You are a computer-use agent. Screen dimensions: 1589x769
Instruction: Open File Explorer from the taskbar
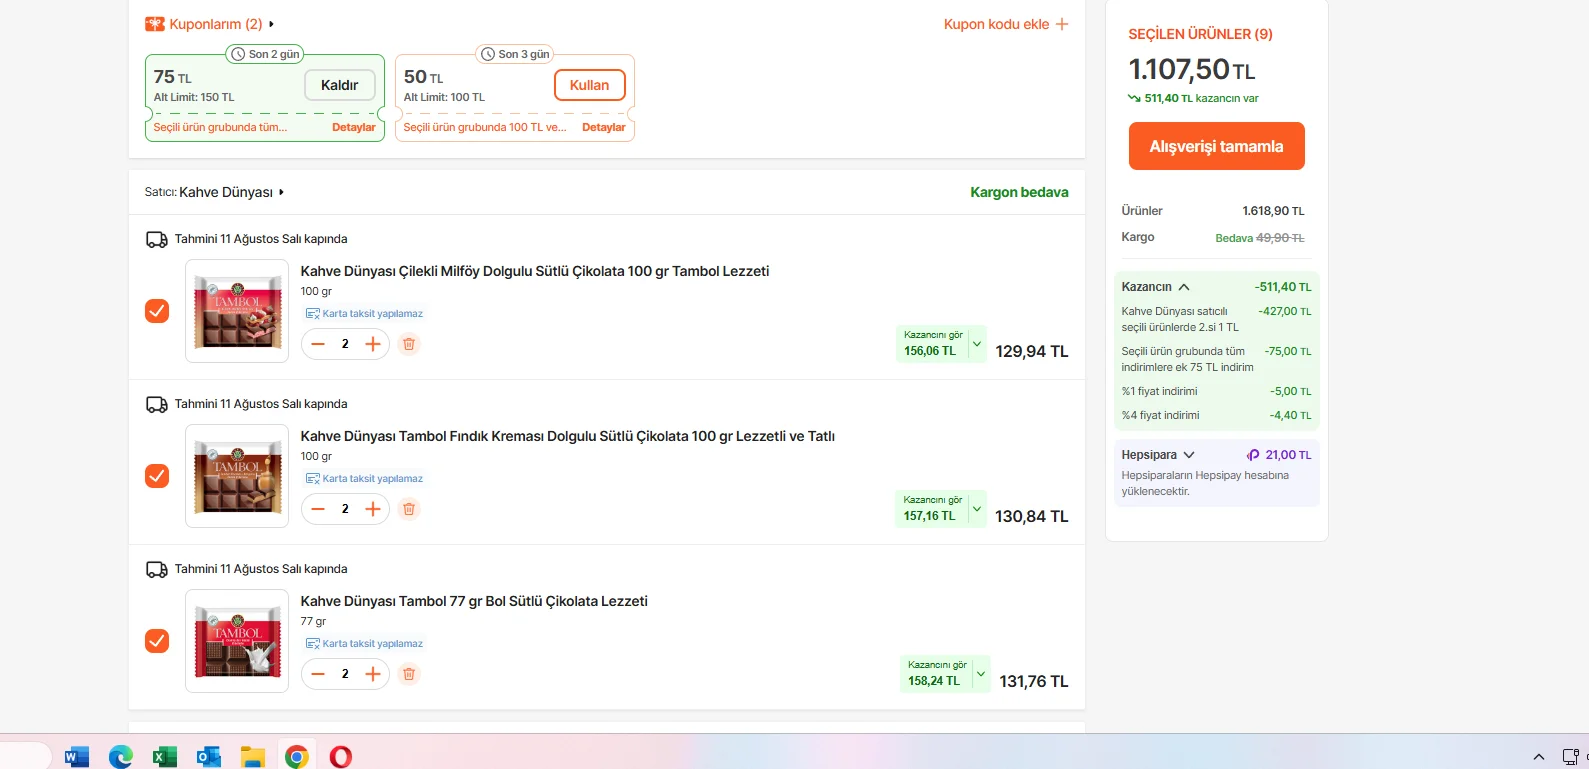(x=253, y=757)
